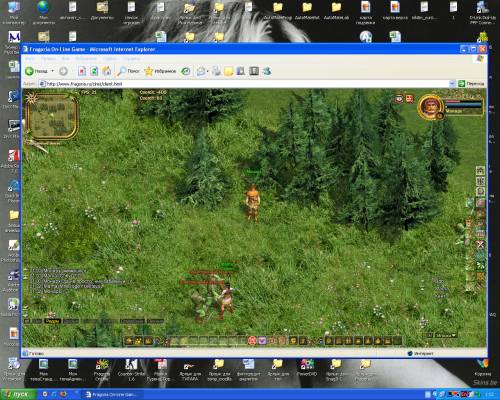Open the Messenger icon in IE toolbar

point(267,71)
